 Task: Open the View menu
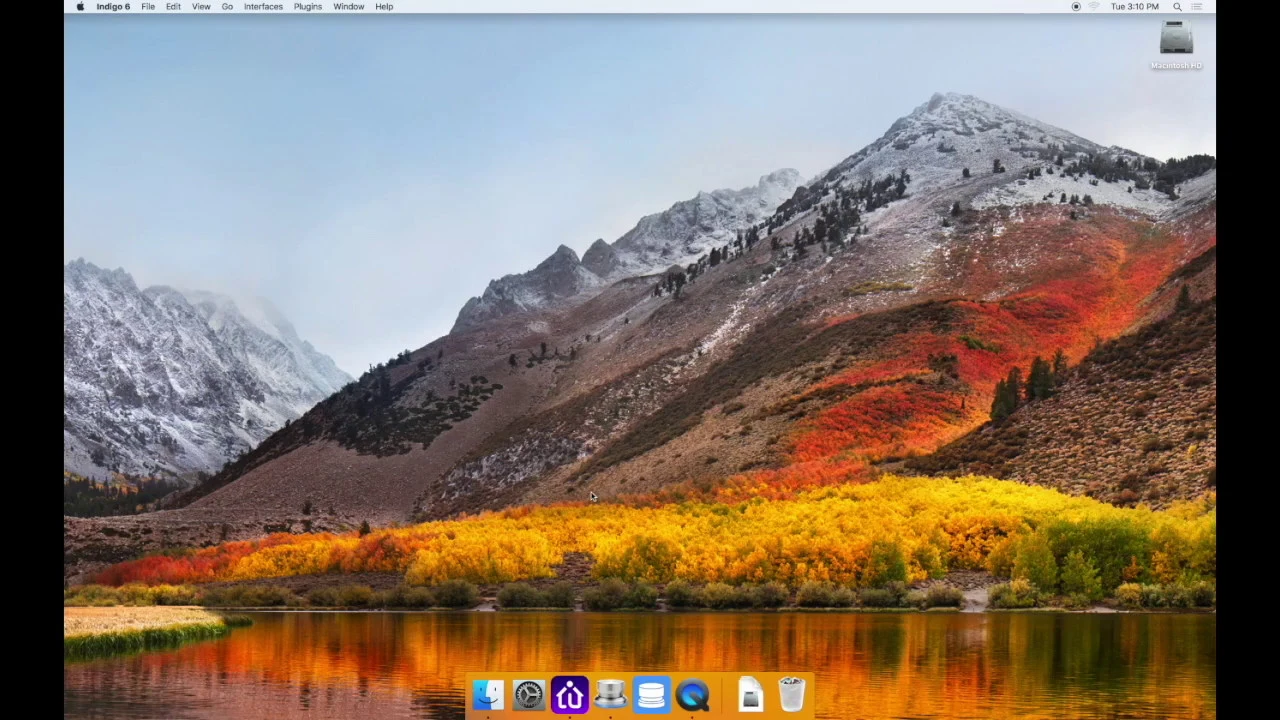tap(201, 6)
